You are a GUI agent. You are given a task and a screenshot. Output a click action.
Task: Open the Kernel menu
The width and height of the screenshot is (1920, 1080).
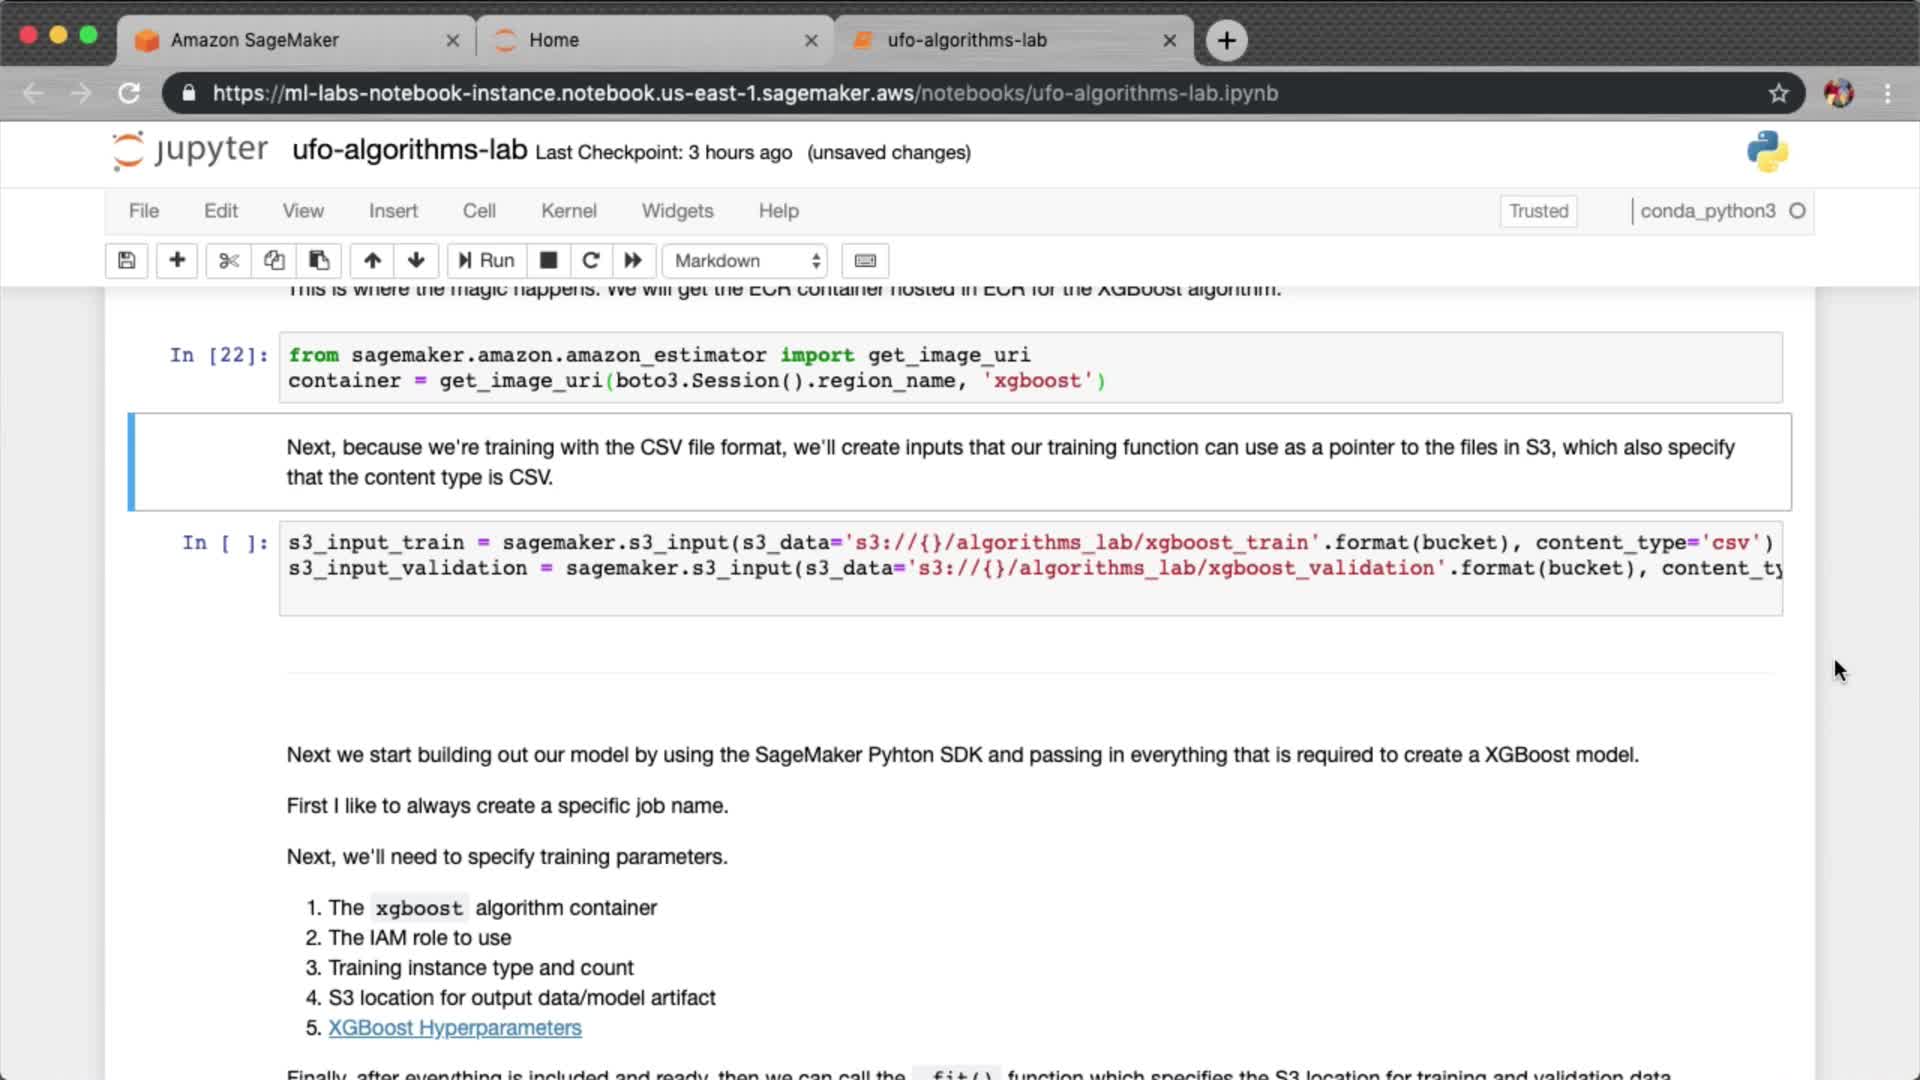pos(568,211)
